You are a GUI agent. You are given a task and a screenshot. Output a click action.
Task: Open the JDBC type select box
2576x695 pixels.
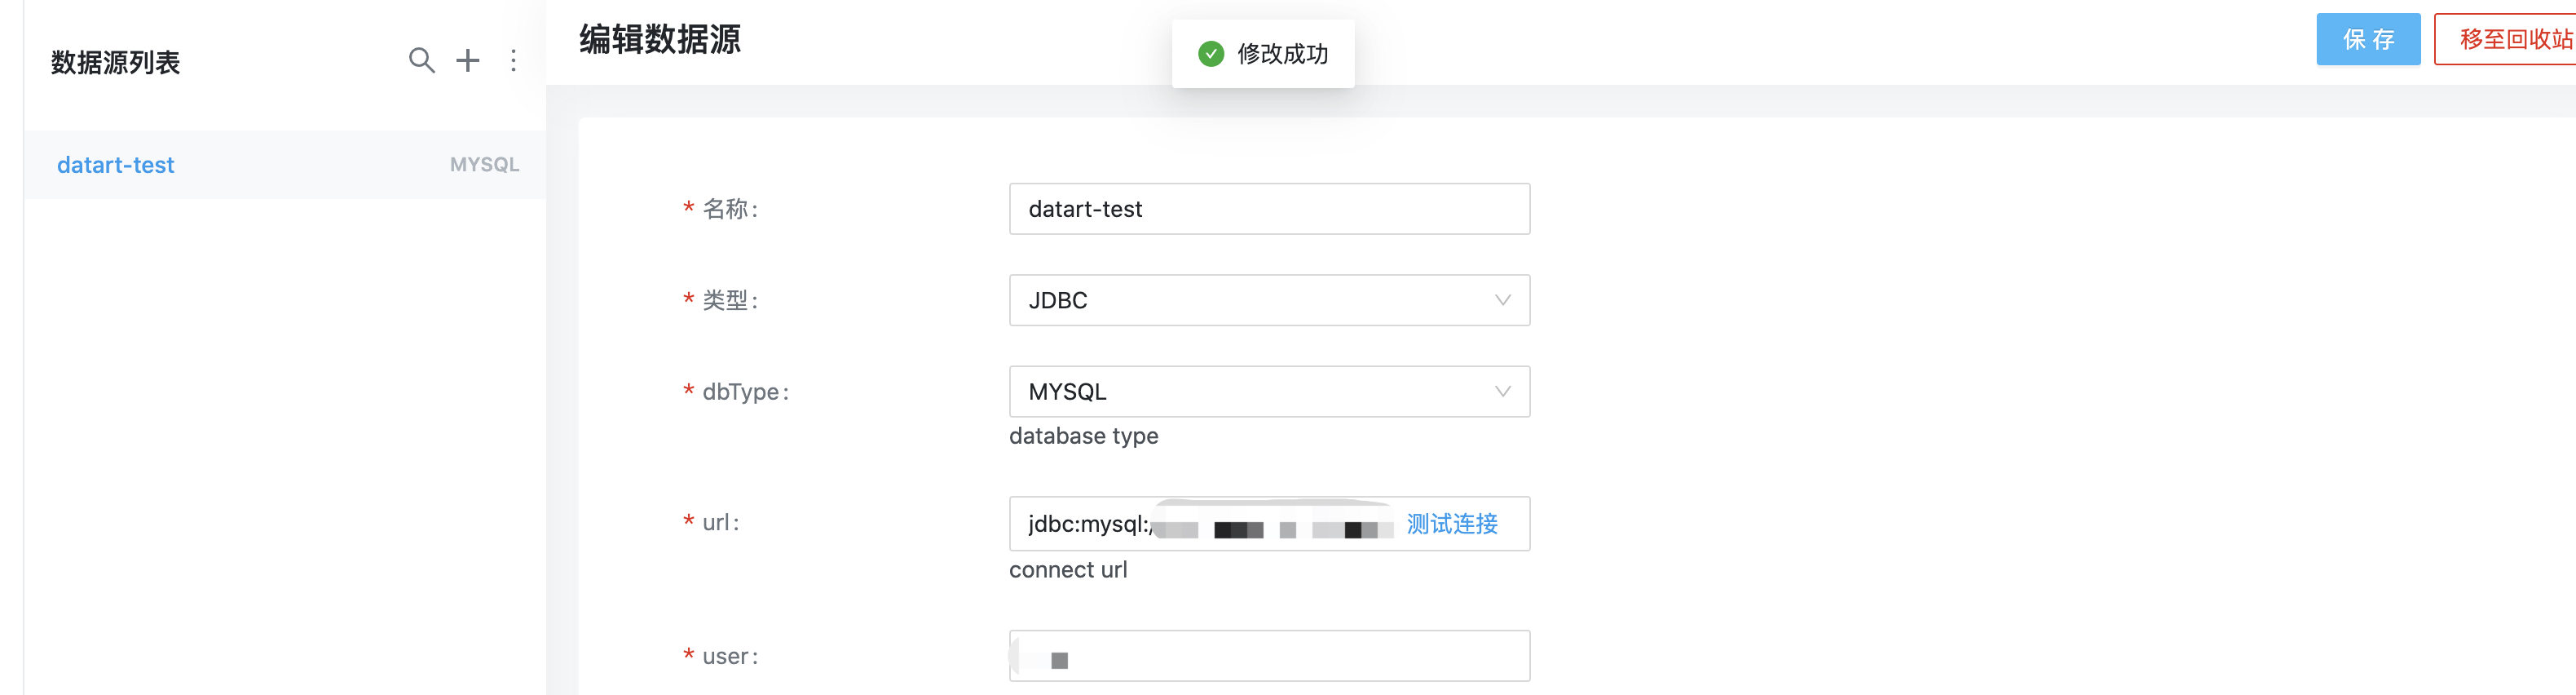click(1269, 300)
